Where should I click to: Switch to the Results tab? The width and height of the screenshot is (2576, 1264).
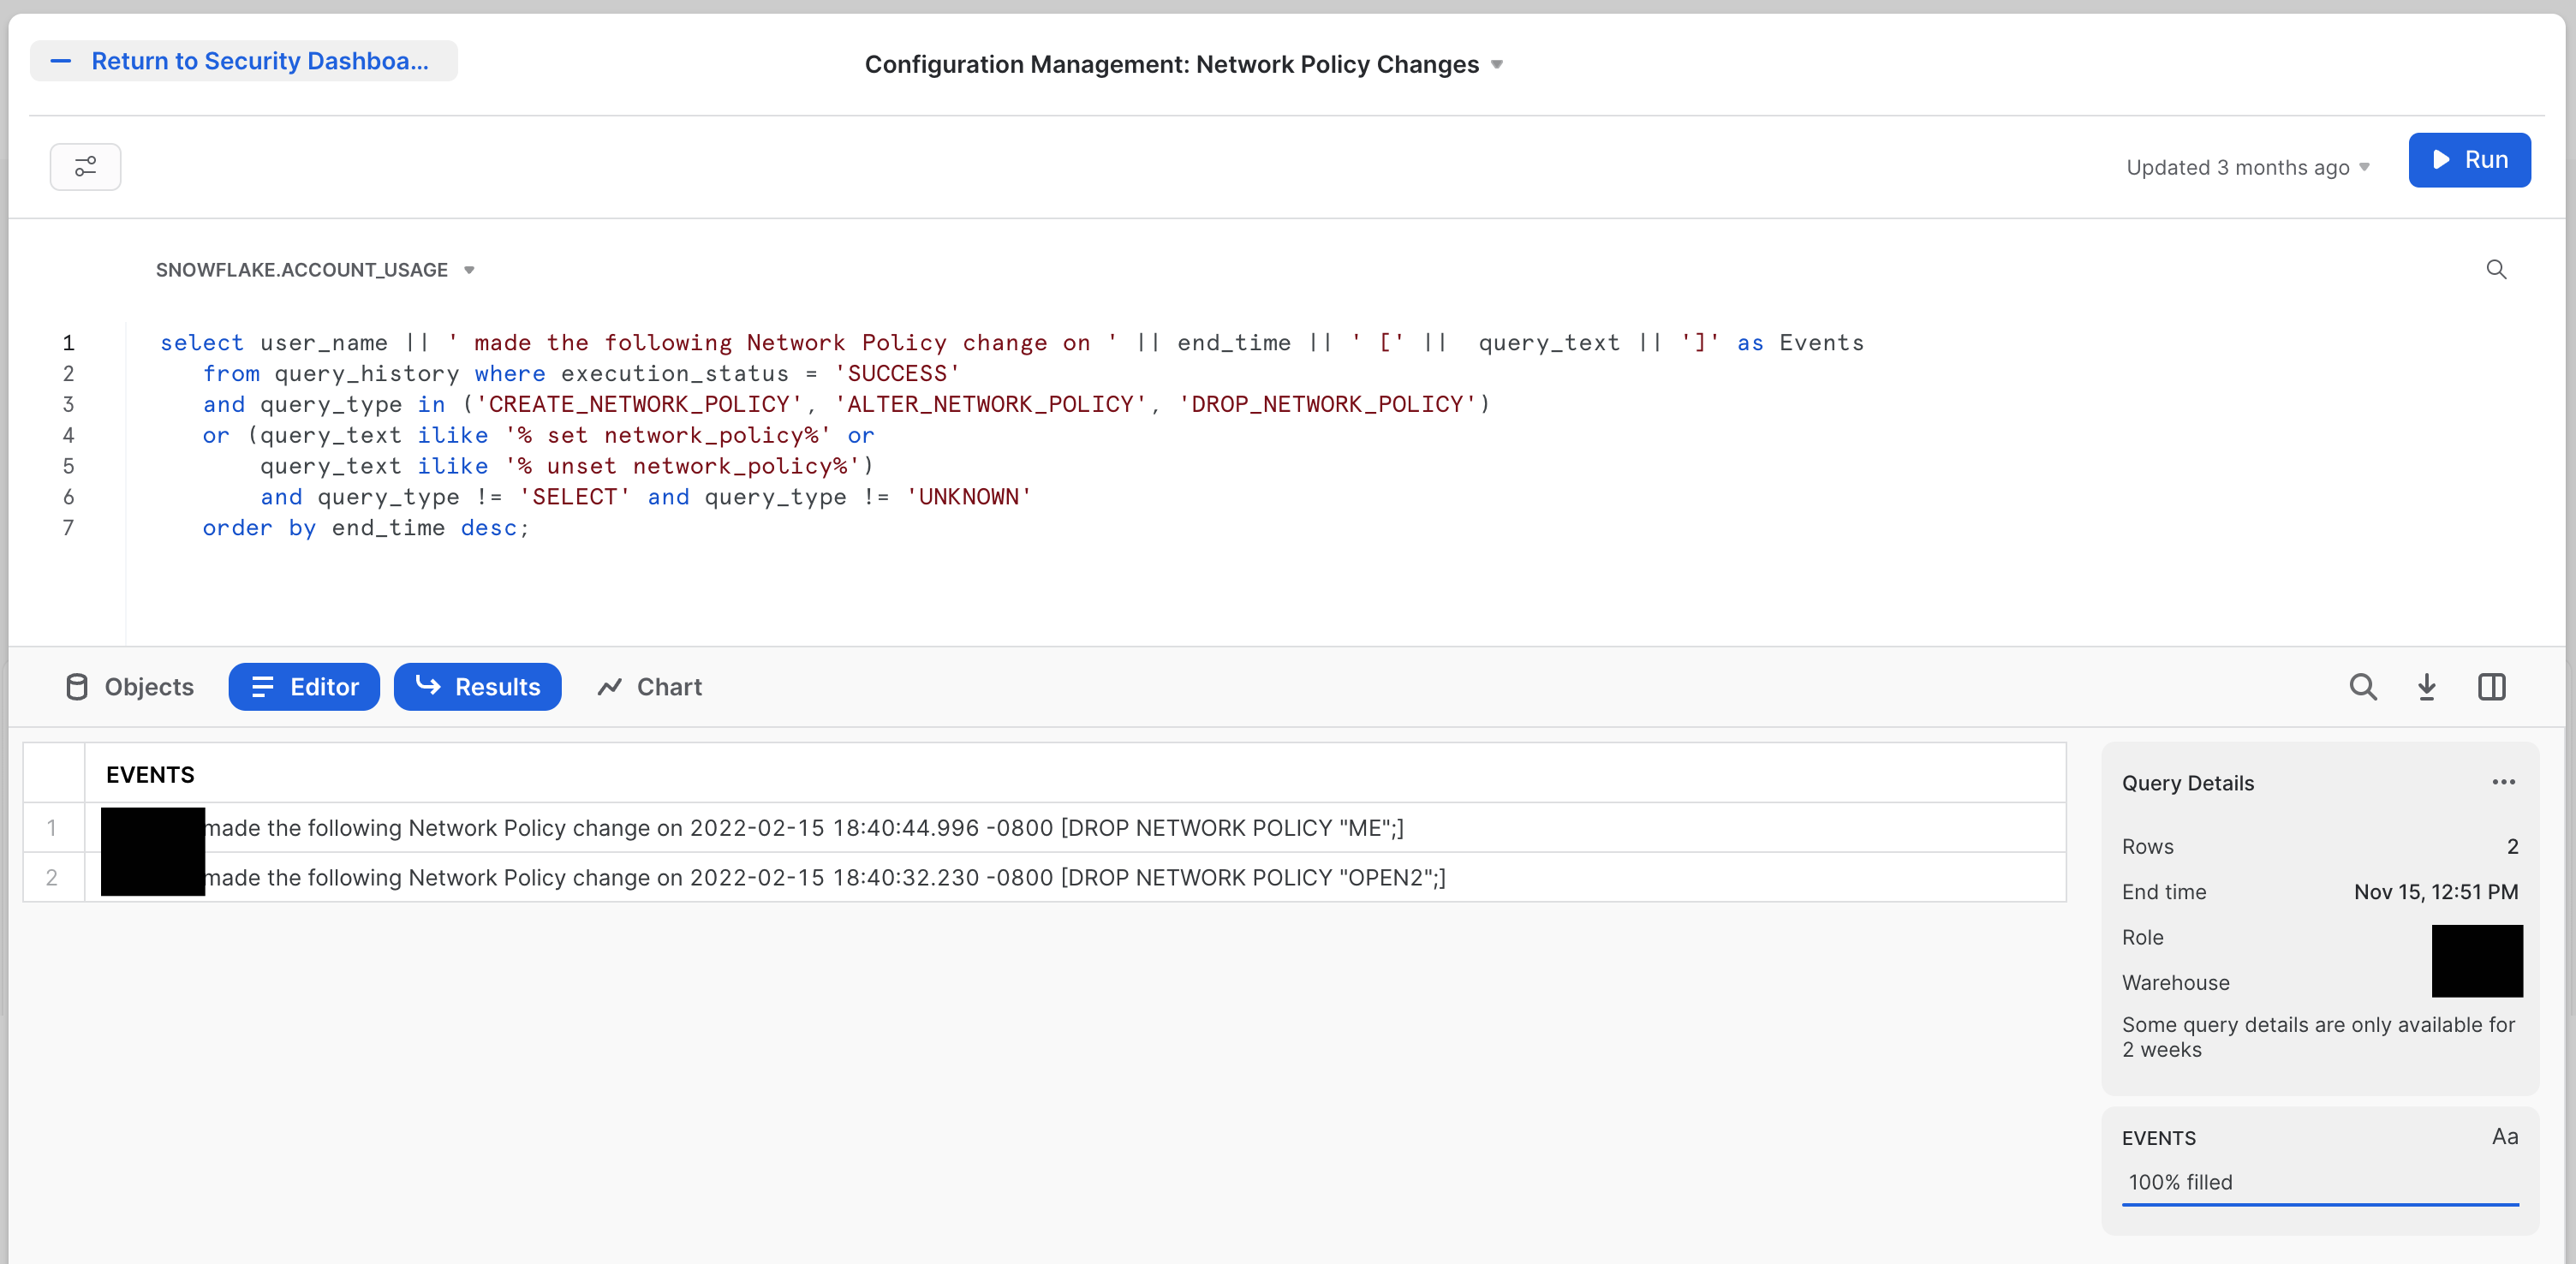(477, 687)
